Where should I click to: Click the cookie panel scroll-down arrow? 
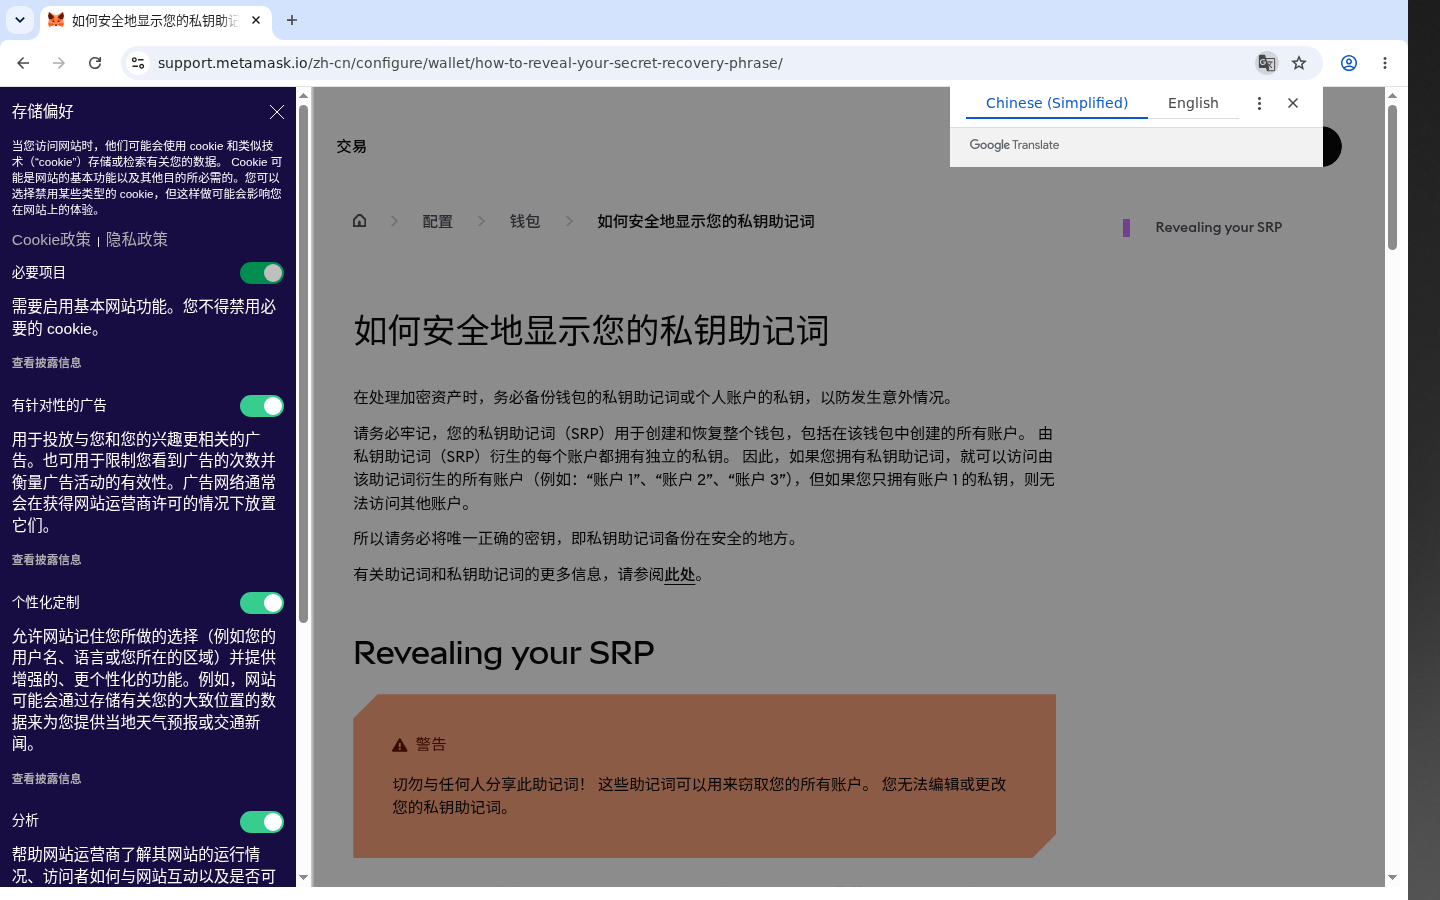click(303, 878)
